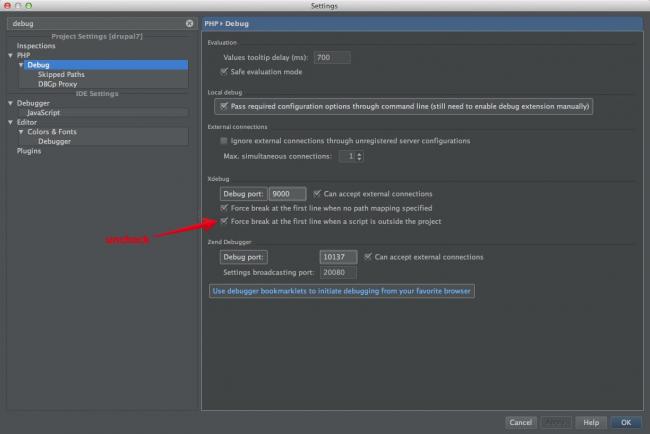Screen dimensions: 650x434
Task: Open JavaScript debugger settings
Action: 44,113
